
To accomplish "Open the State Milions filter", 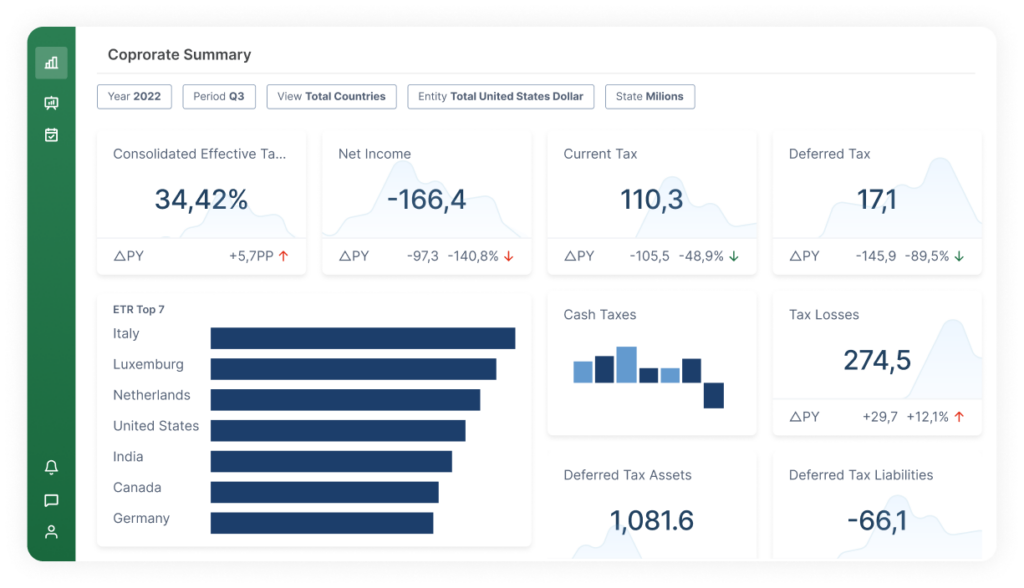I will [650, 96].
